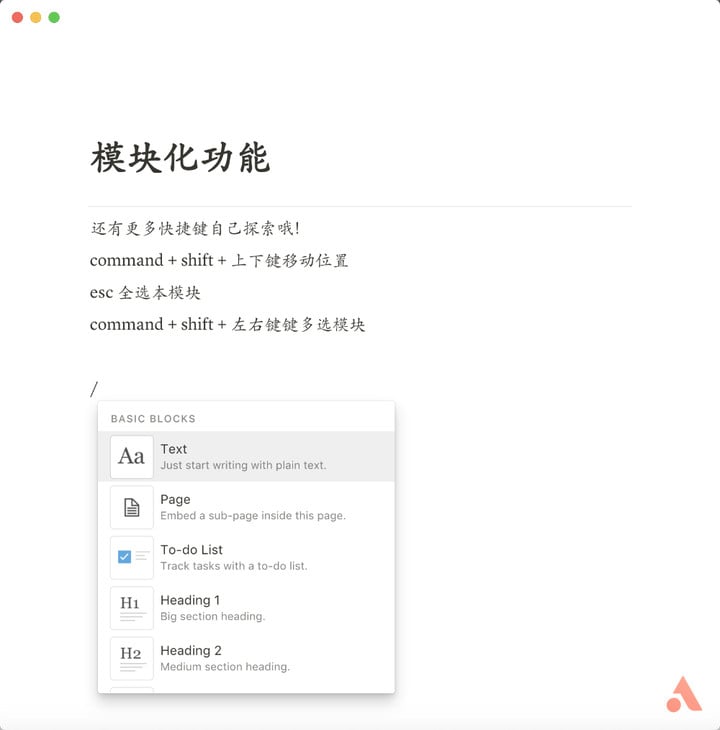Click the line about 左右键键多选模块
The height and width of the screenshot is (730, 720).
click(227, 324)
